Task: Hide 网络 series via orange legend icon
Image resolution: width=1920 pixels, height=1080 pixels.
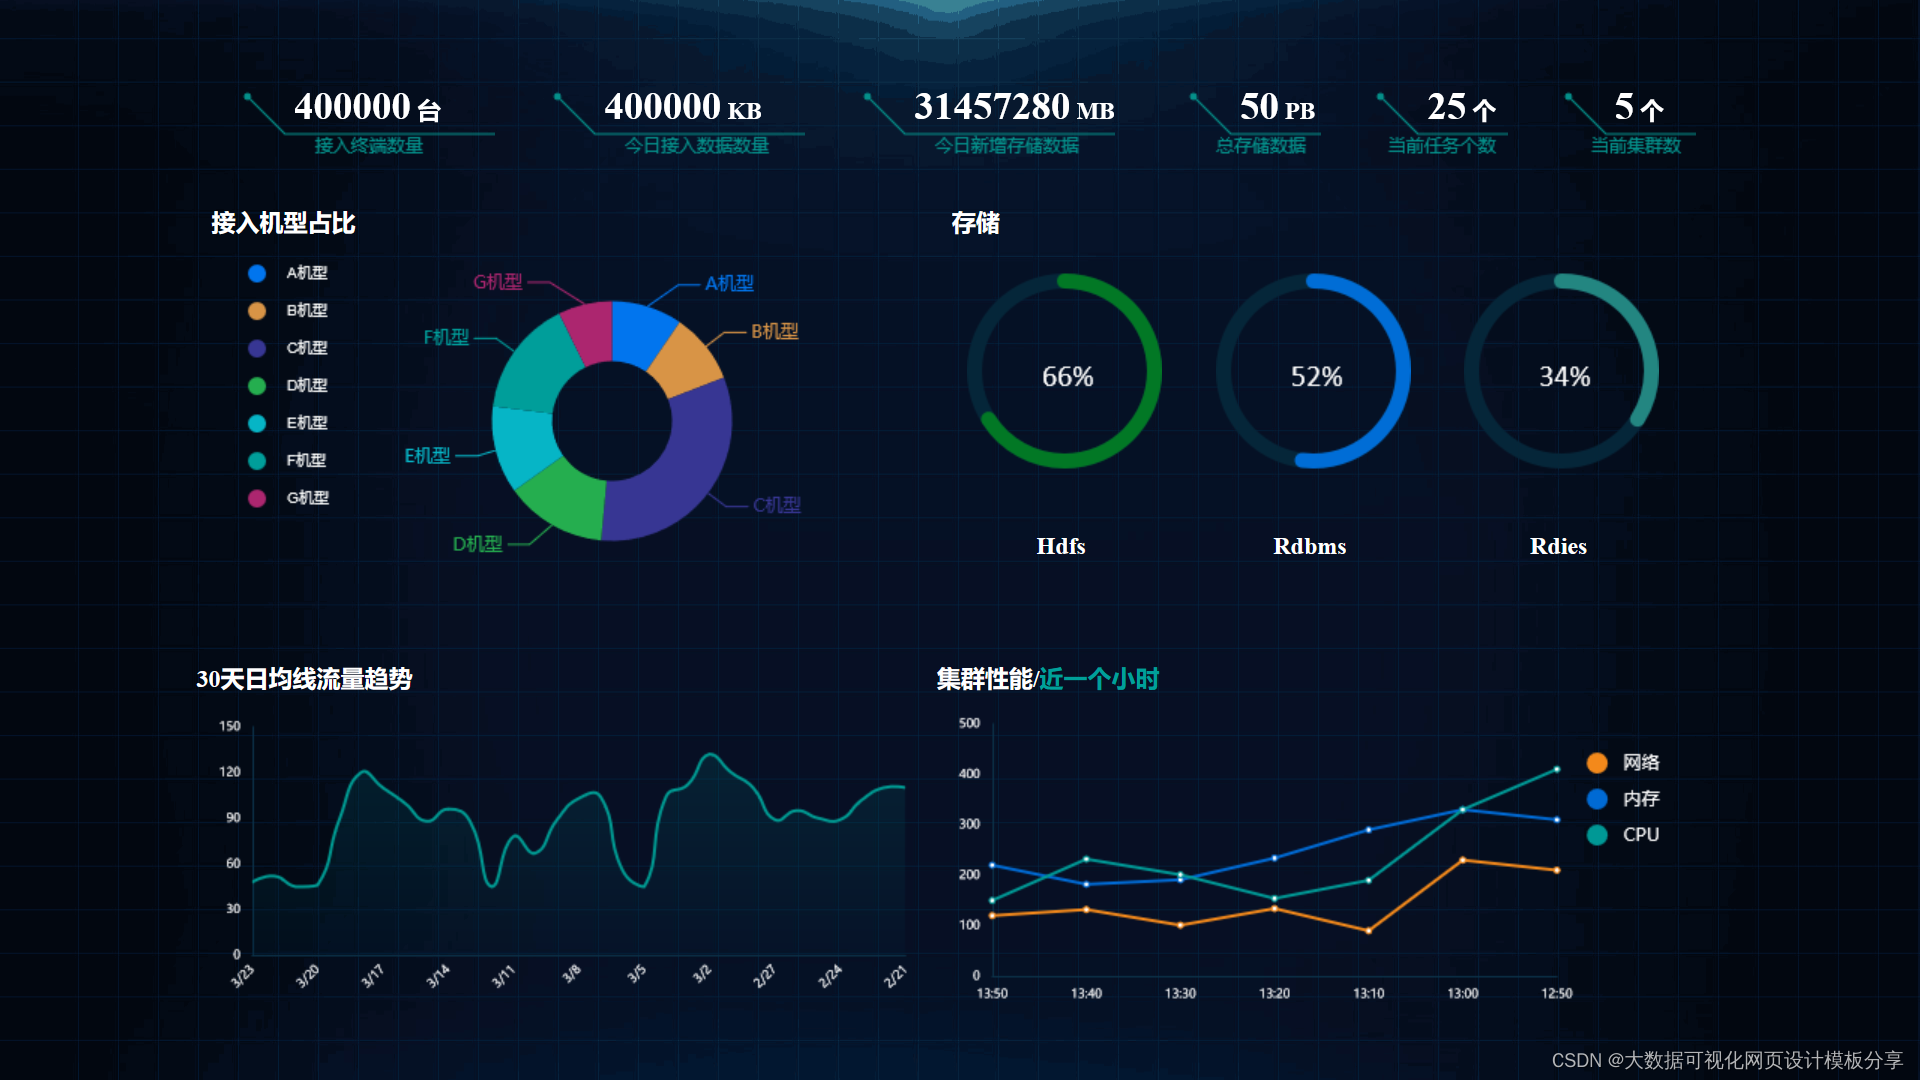Action: [x=1597, y=763]
